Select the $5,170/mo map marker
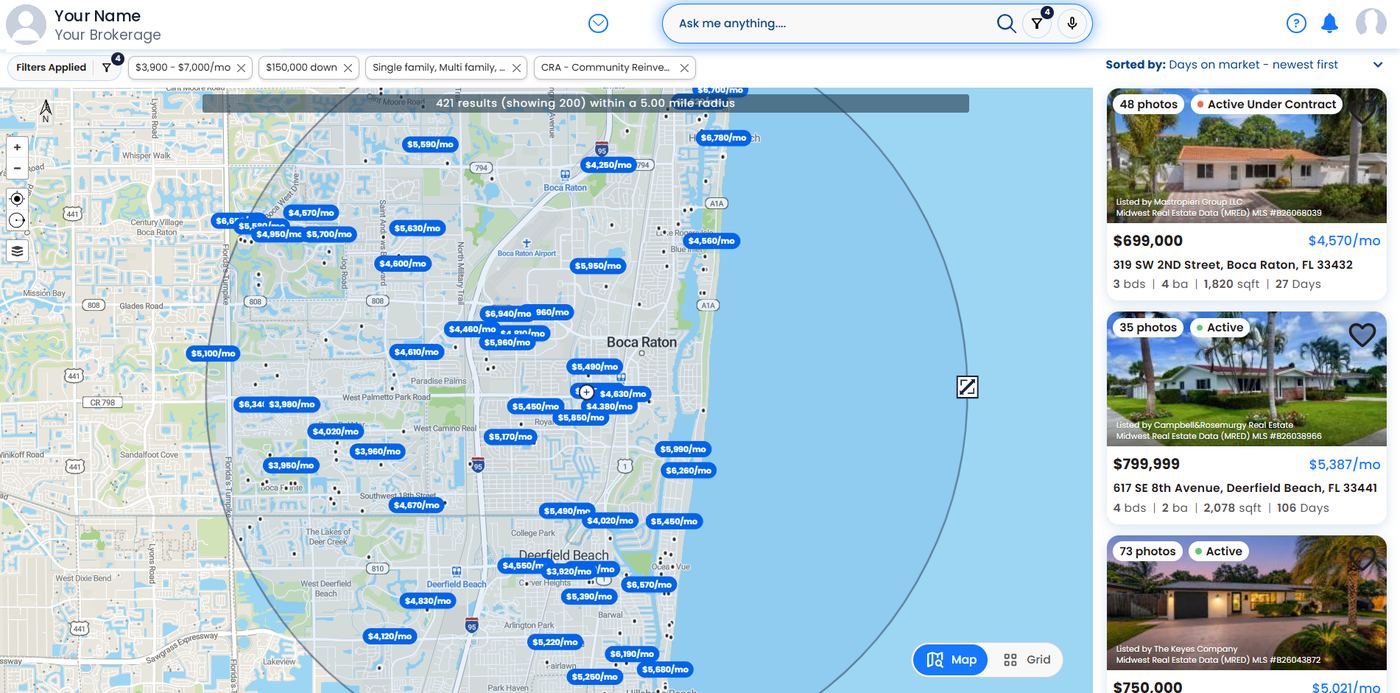The image size is (1400, 693). 510,437
